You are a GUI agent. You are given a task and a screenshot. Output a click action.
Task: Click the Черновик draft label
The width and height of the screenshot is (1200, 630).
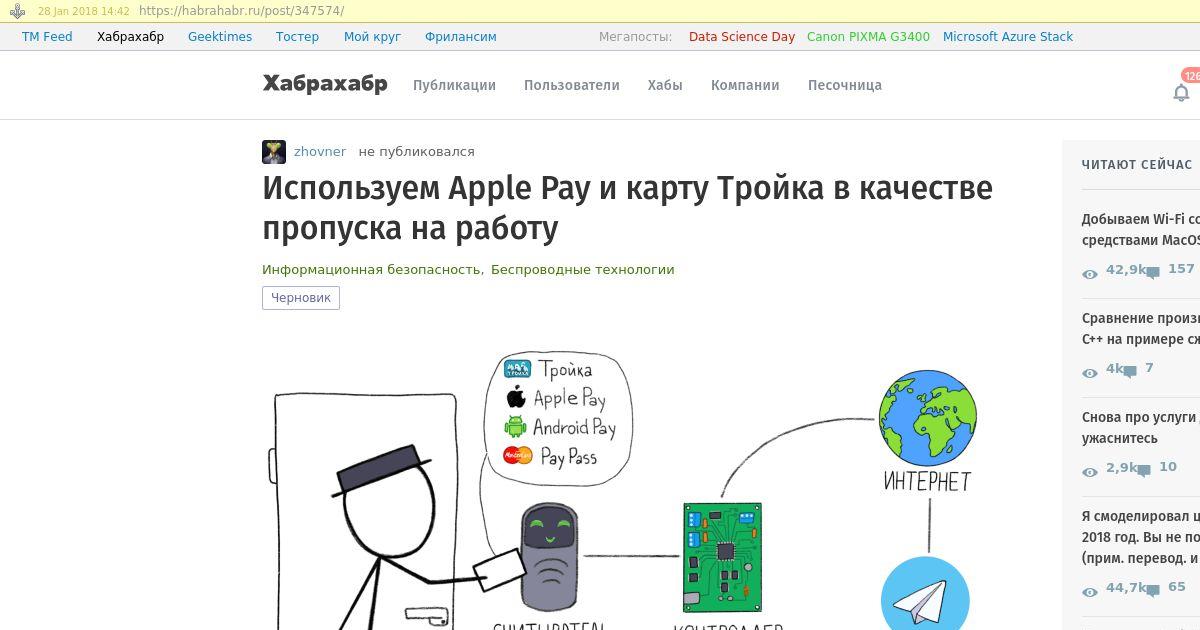[x=301, y=298]
